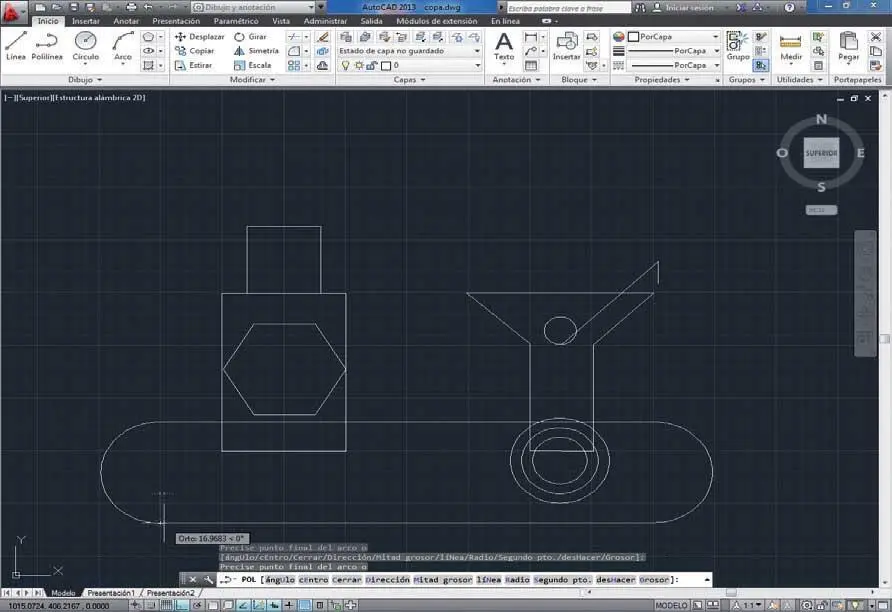Image resolution: width=892 pixels, height=612 pixels.
Task: Click the Simetría mirror tool
Action: pos(256,51)
